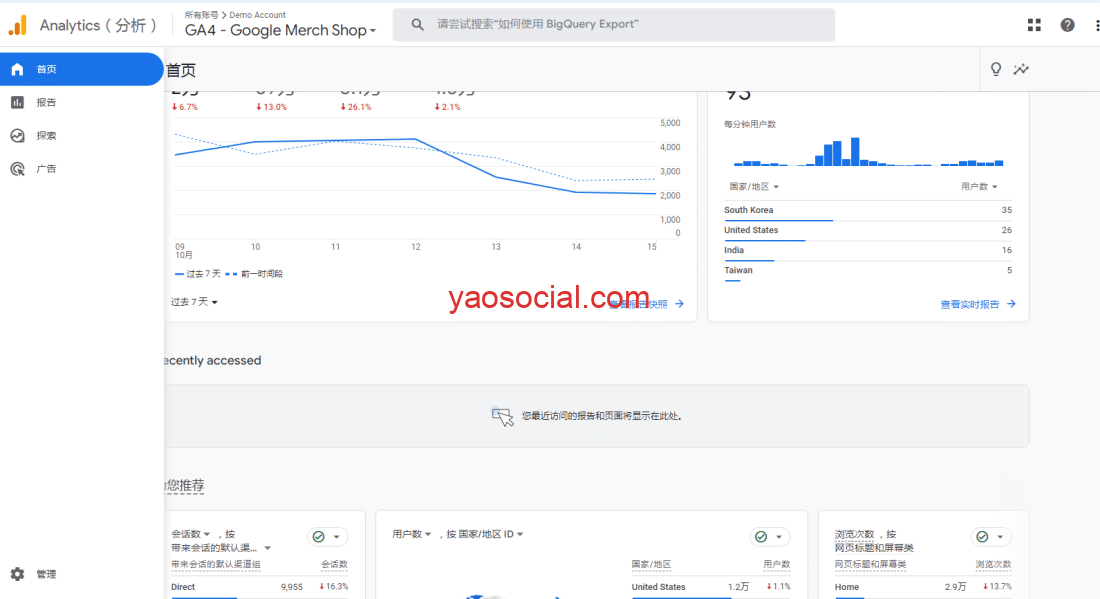
Task: Expand the 国家/地区 dimension dropdown in realtime card
Action: click(754, 187)
